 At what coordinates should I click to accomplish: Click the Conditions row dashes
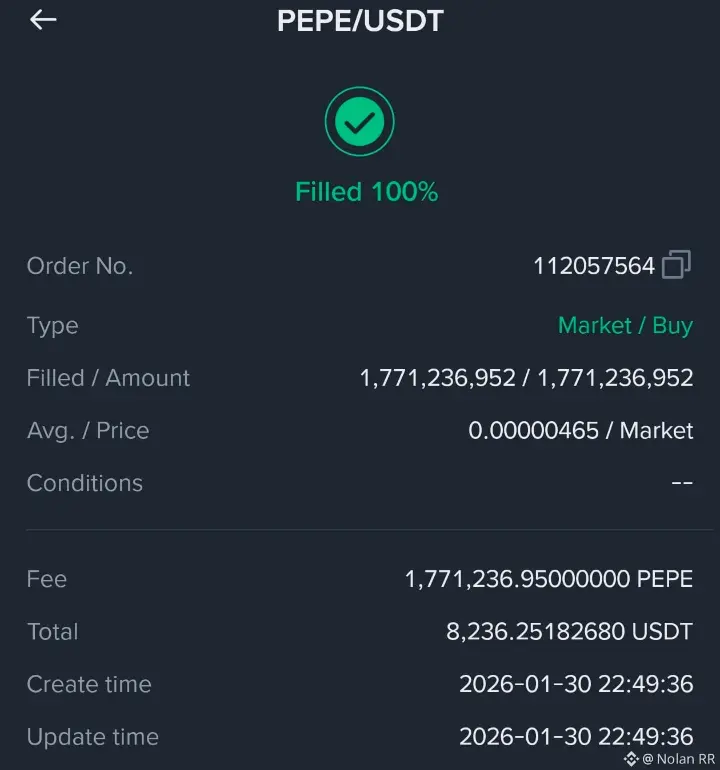click(x=682, y=483)
